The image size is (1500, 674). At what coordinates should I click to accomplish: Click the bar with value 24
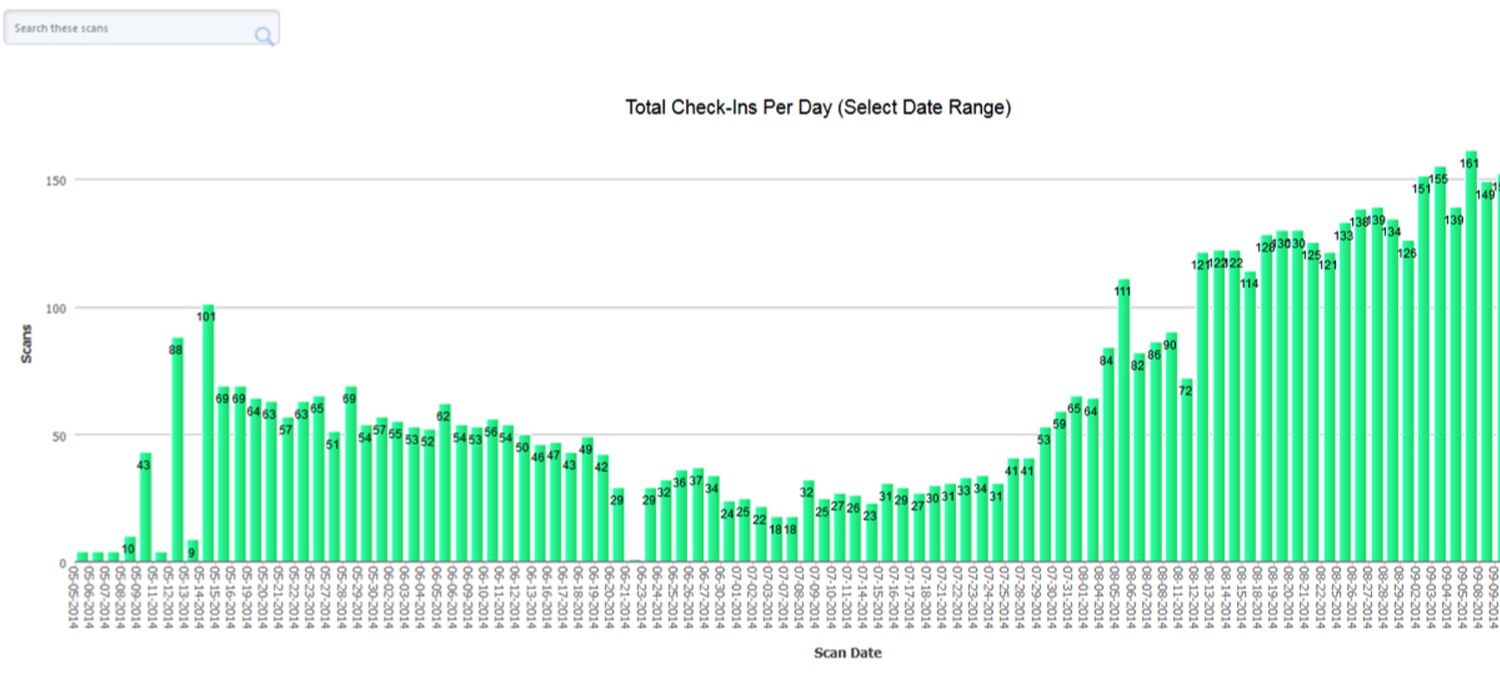pyautogui.click(x=729, y=532)
